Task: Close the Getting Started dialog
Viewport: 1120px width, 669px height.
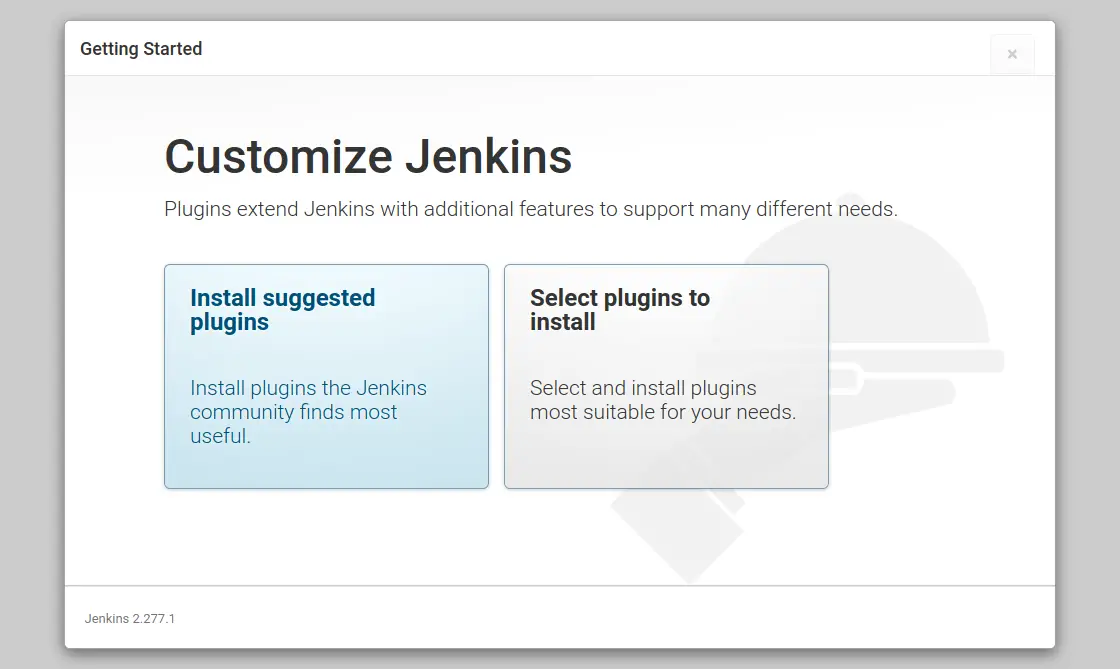Action: (1012, 54)
